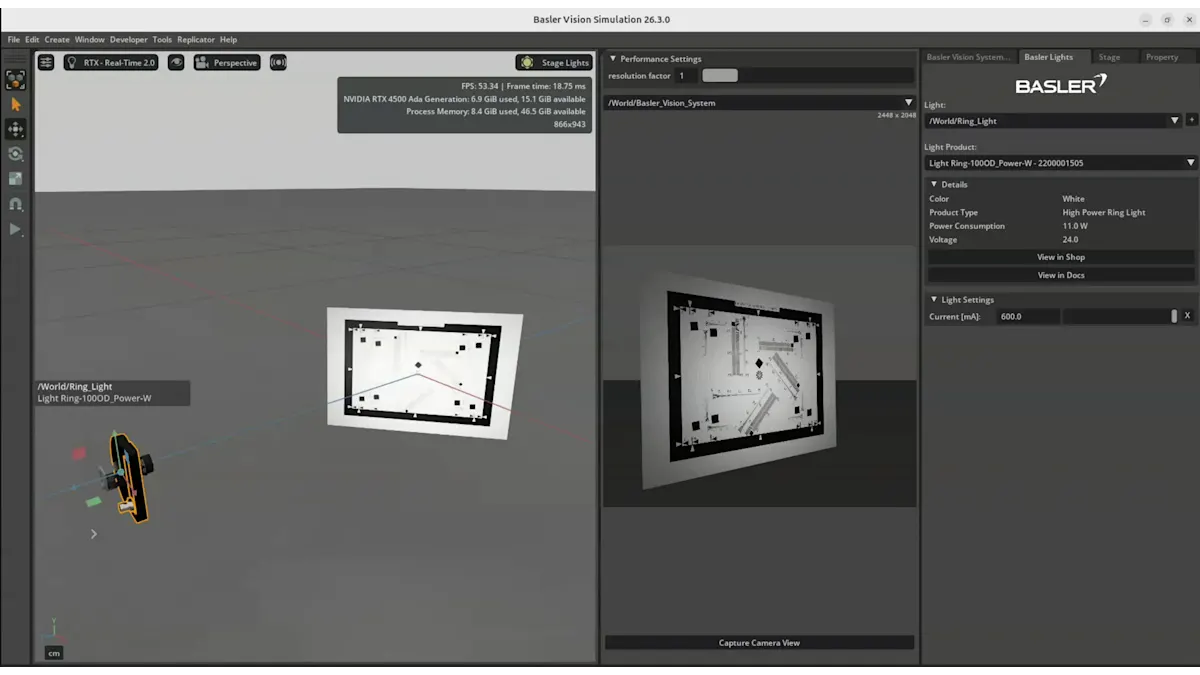Image resolution: width=1200 pixels, height=675 pixels.
Task: Activate the Scale tool
Action: click(x=15, y=179)
